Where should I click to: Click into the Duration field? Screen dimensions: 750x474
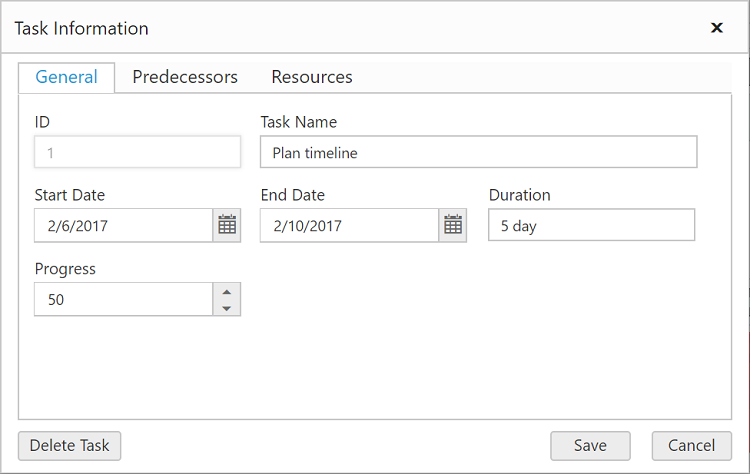[x=591, y=226]
